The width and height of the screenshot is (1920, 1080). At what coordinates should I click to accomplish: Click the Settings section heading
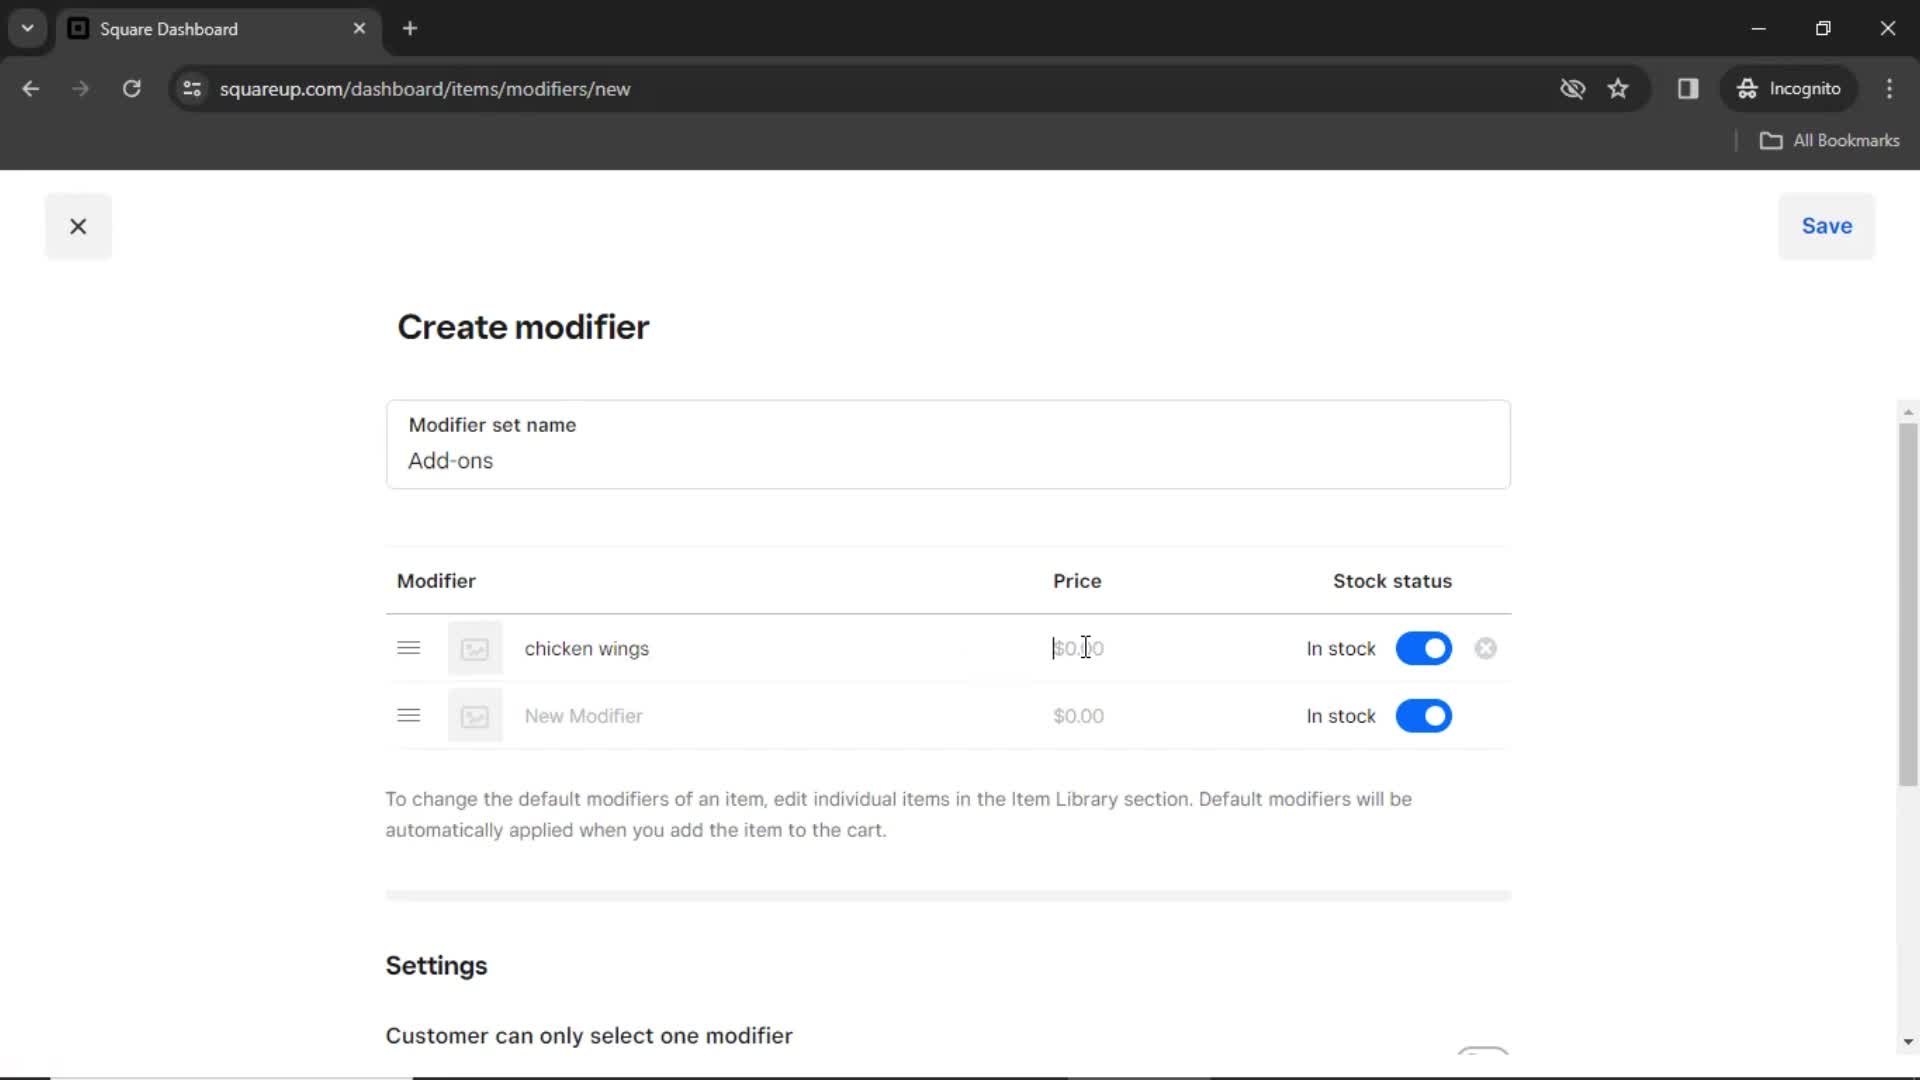tap(436, 966)
